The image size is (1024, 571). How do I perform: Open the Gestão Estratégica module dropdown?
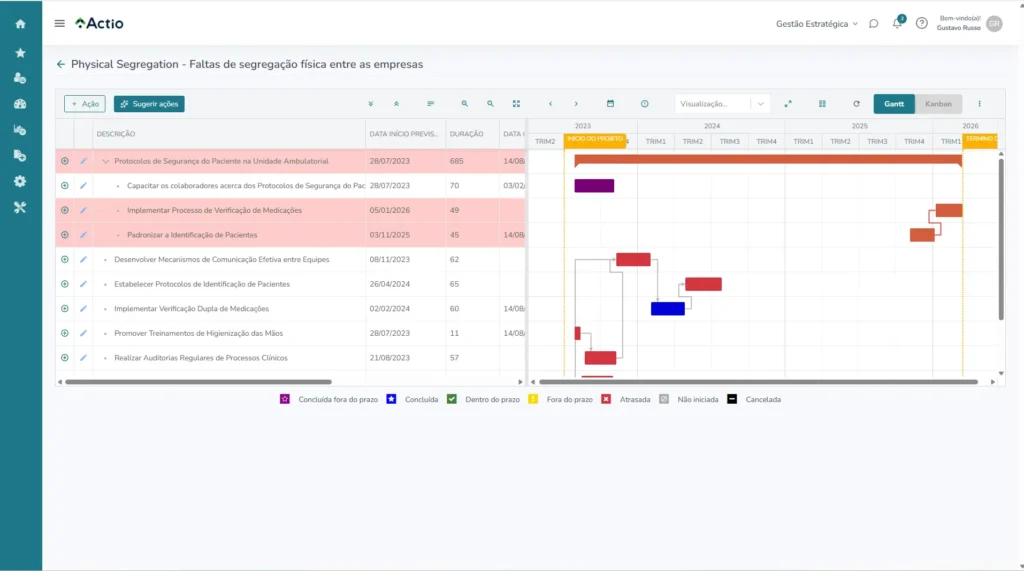point(816,23)
